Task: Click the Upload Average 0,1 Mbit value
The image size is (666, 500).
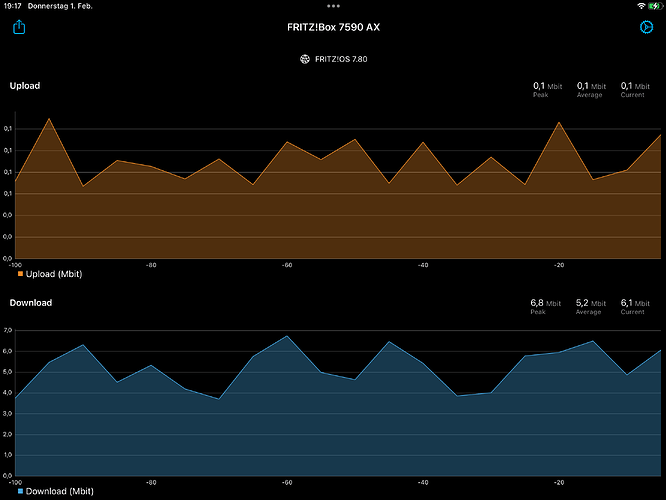Action: click(591, 86)
